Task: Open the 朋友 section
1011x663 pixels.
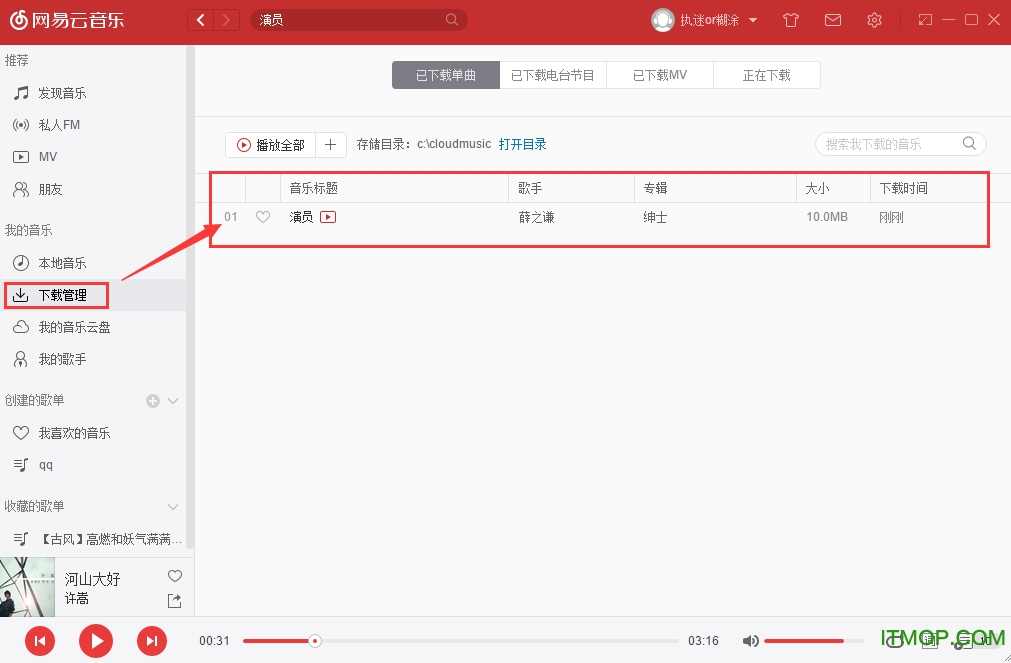Action: [x=55, y=189]
